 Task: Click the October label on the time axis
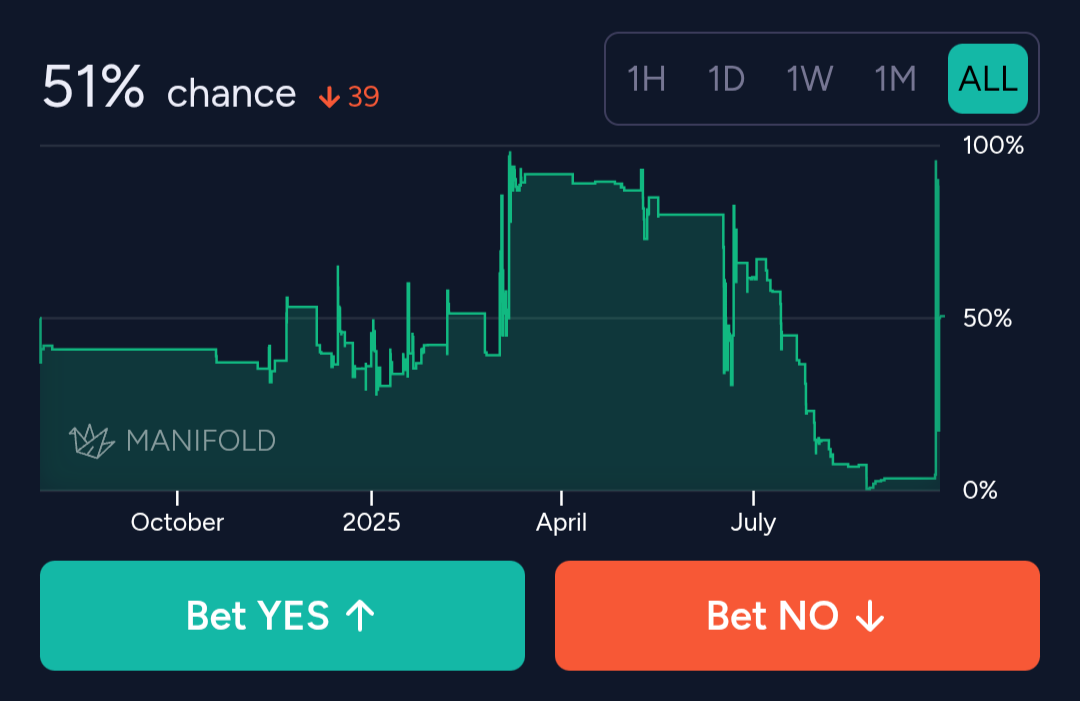(x=177, y=522)
